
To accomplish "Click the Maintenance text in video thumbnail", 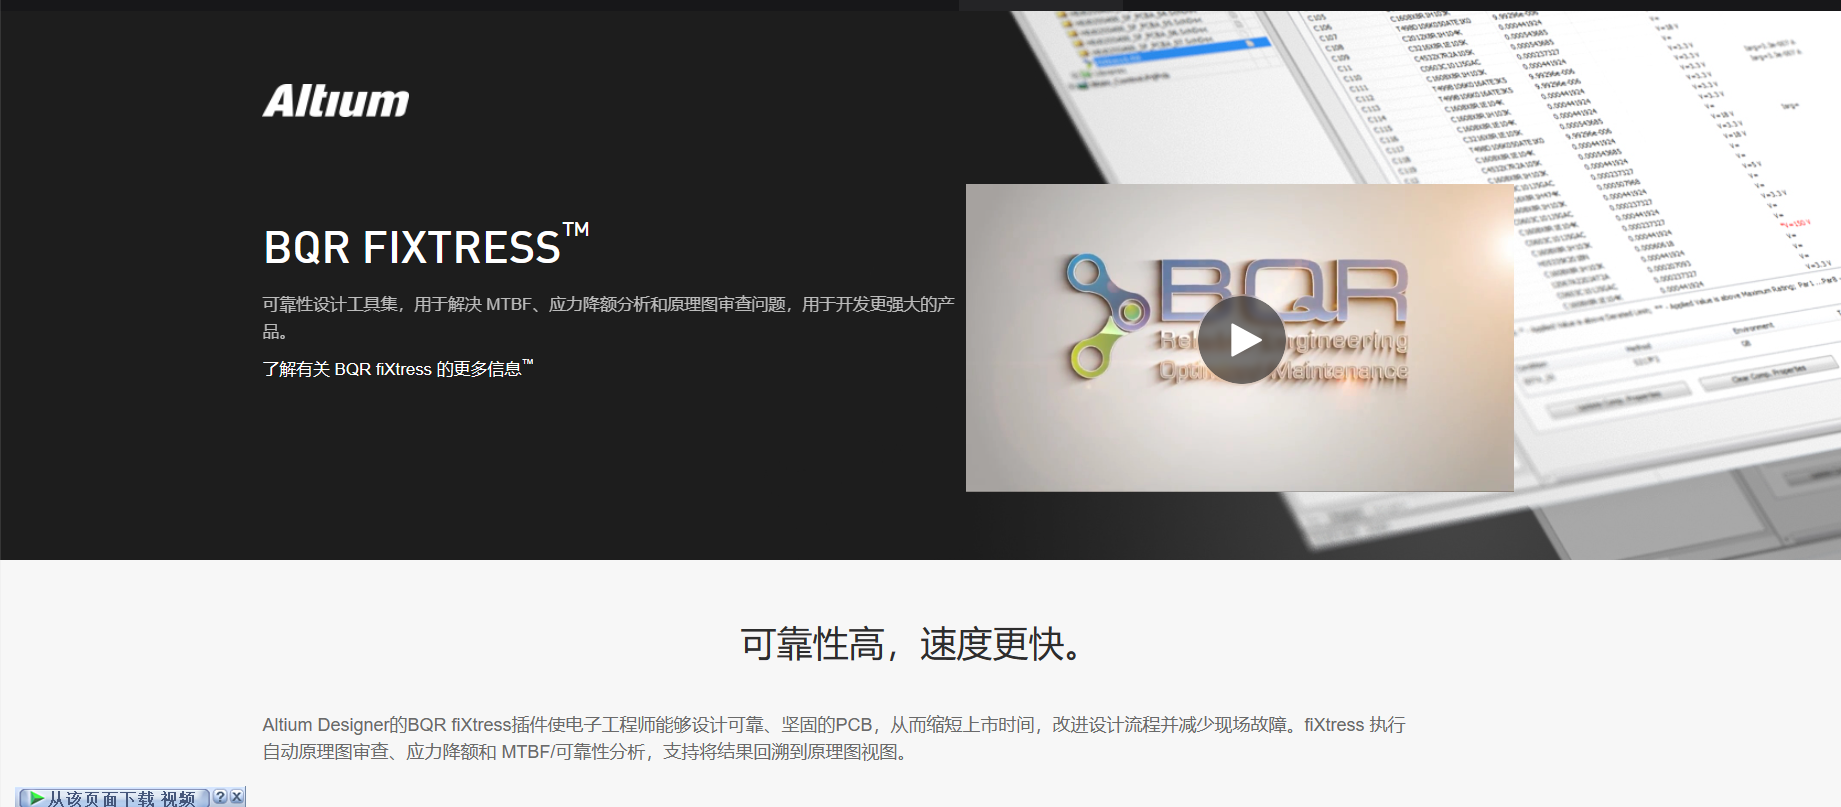I will (1340, 371).
